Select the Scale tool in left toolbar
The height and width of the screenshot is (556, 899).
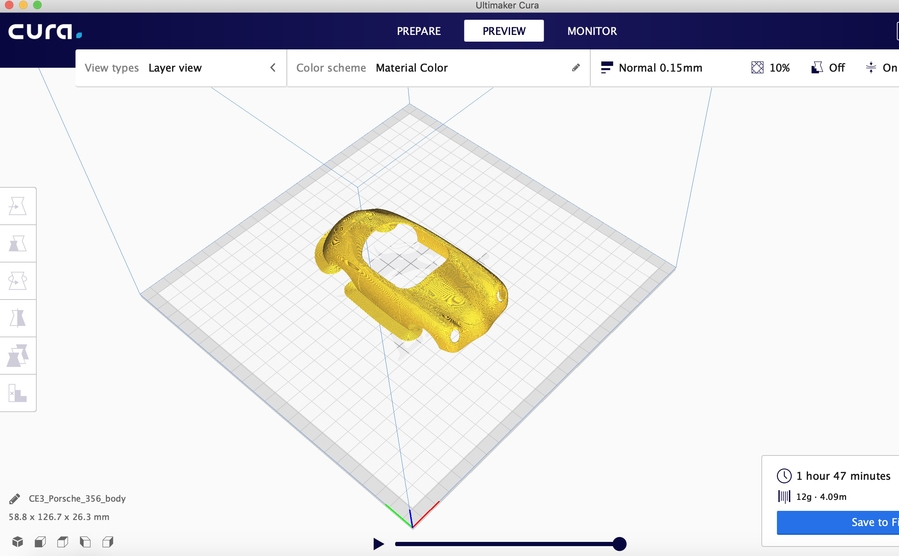18,244
